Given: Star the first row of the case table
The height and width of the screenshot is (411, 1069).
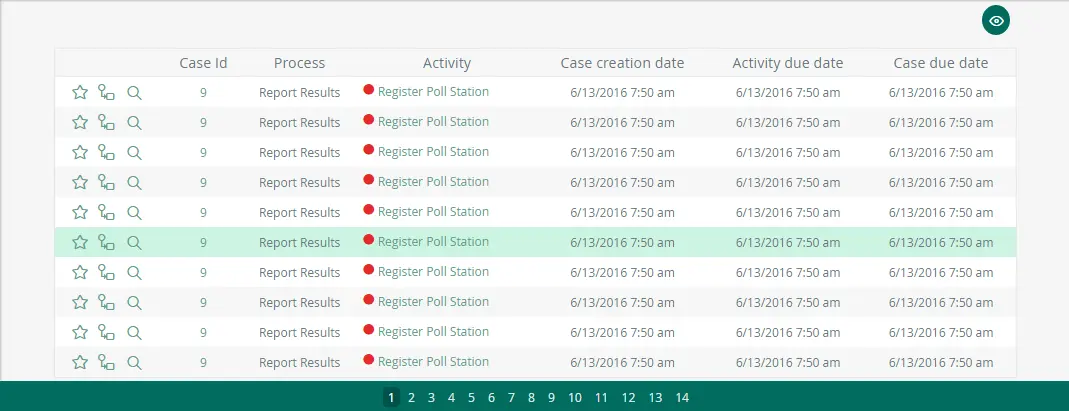Looking at the screenshot, I should point(80,92).
